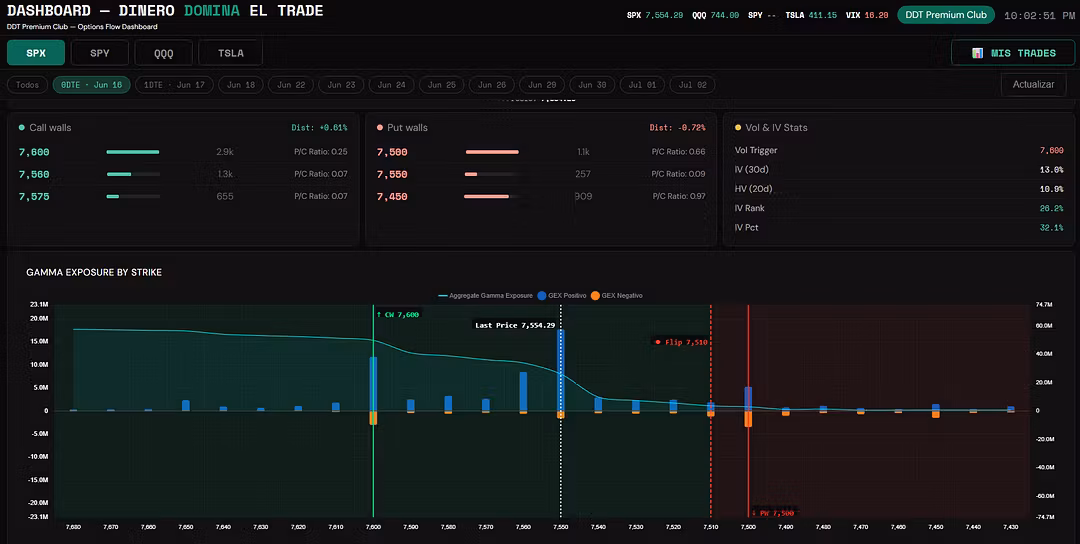Click the IV Rank 26.2% value
Image resolution: width=1080 pixels, height=544 pixels.
1052,208
